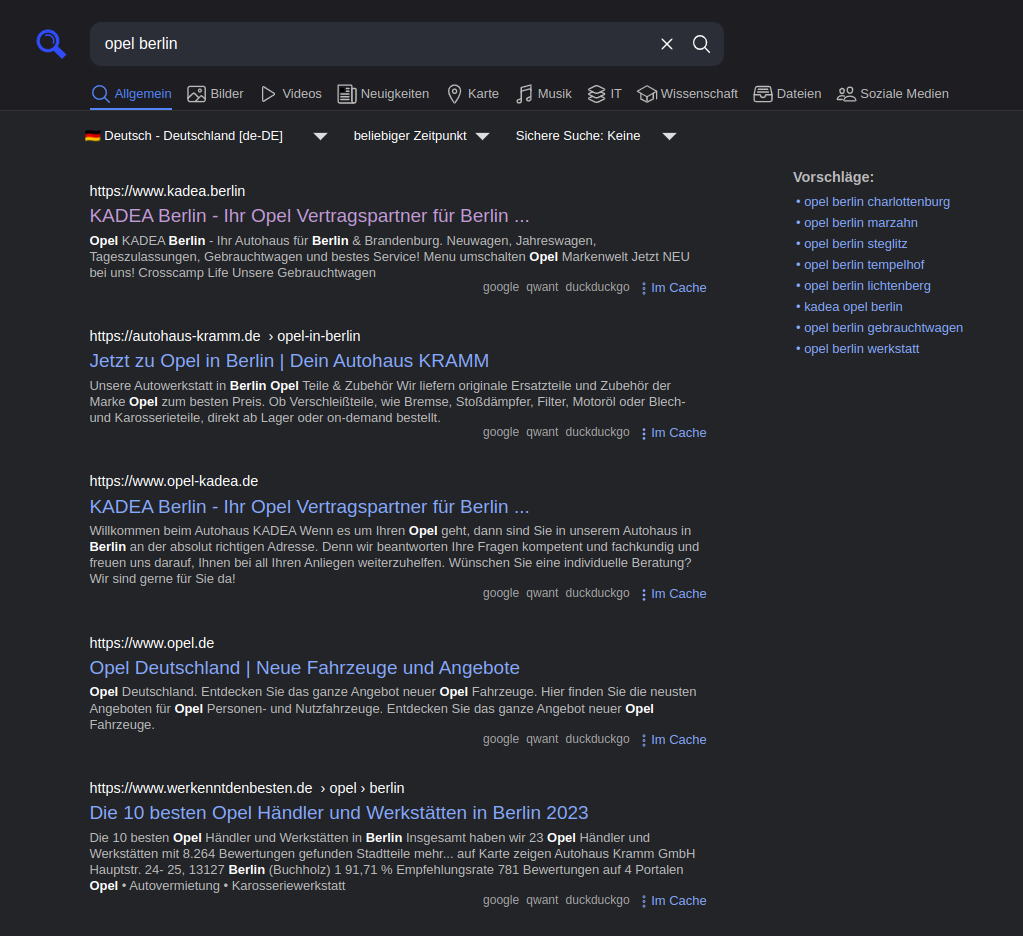The image size is (1023, 936).
Task: Click google engine label under kadea.berlin result
Action: (501, 287)
